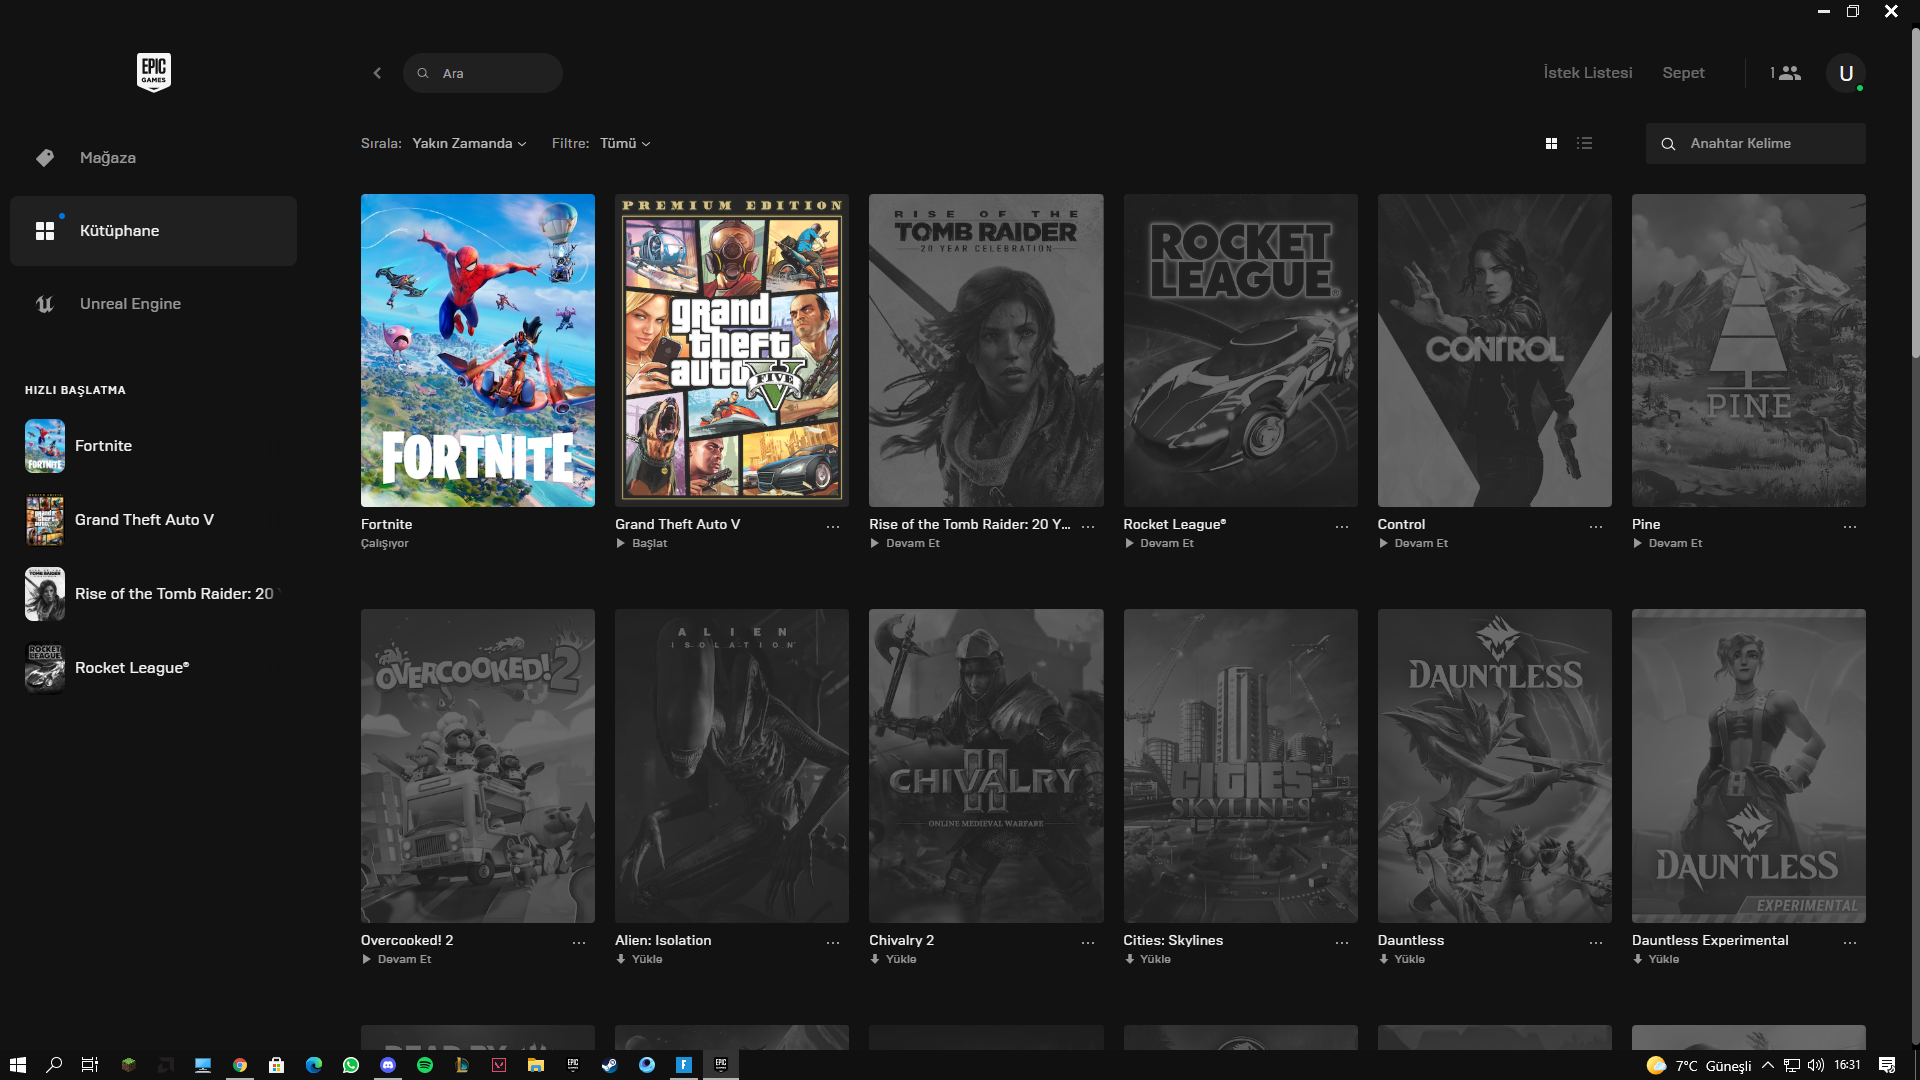Open options menu for Rocket League

1342,526
